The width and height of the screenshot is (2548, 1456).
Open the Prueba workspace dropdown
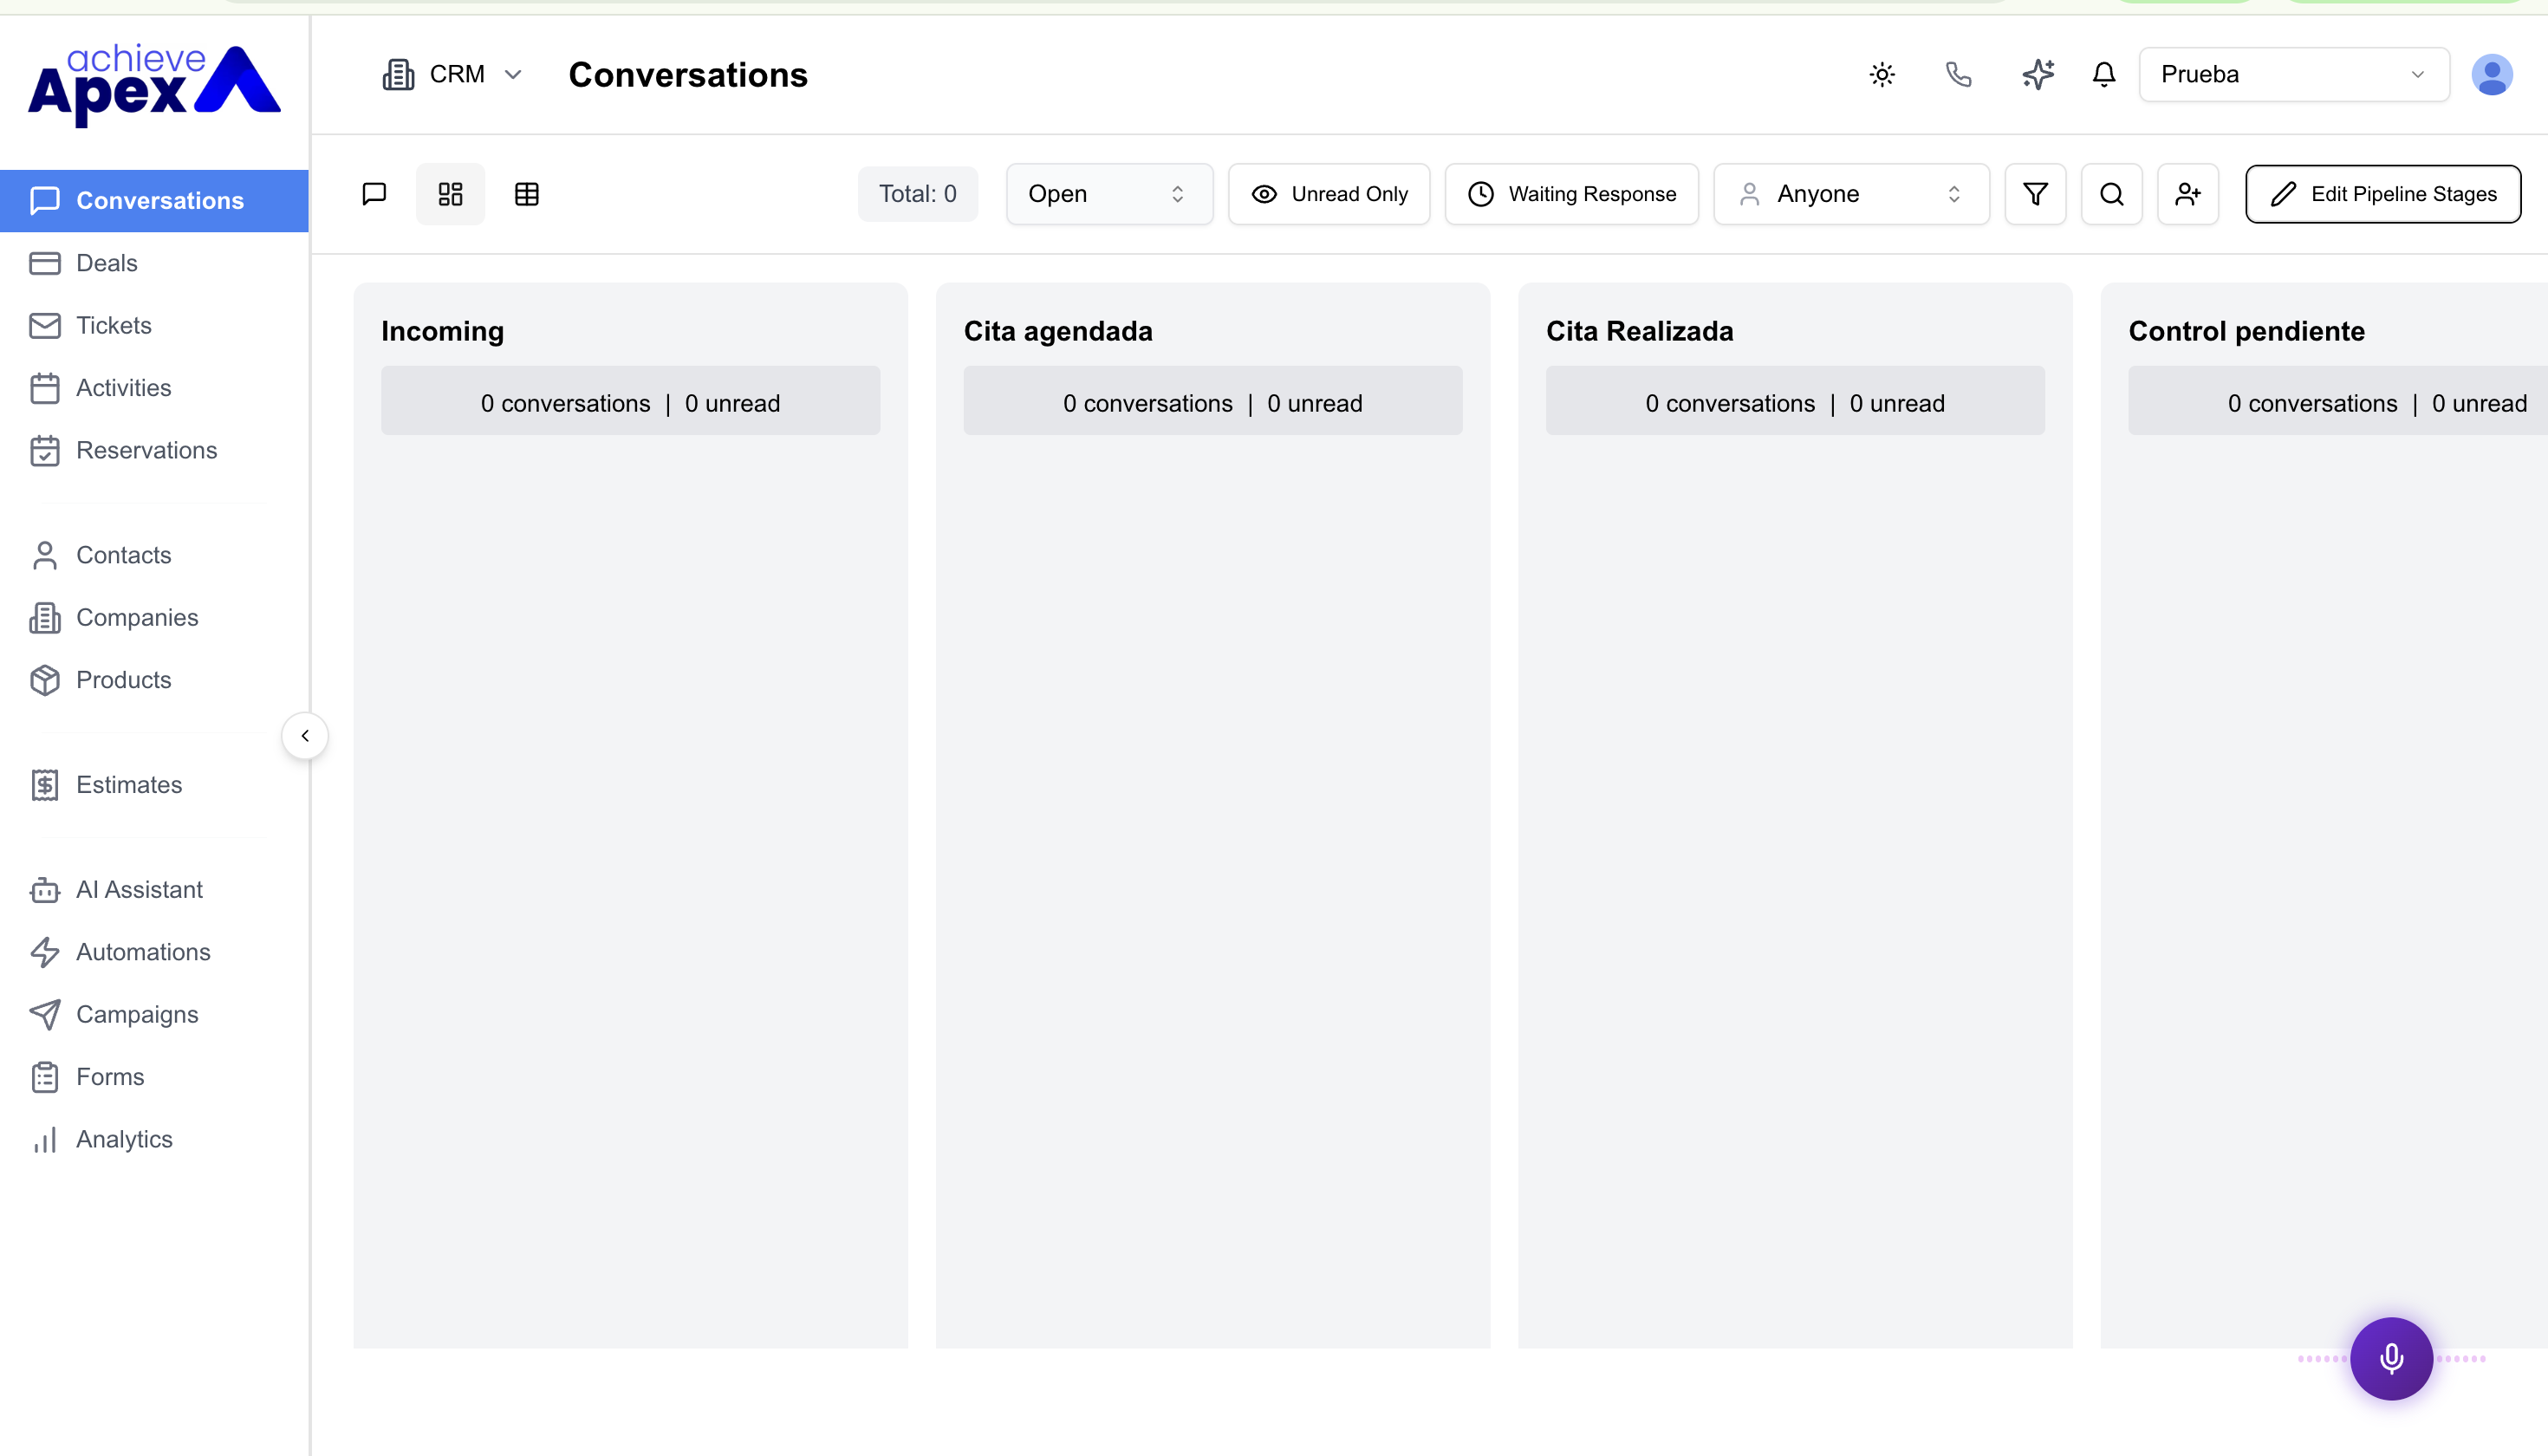pyautogui.click(x=2294, y=75)
